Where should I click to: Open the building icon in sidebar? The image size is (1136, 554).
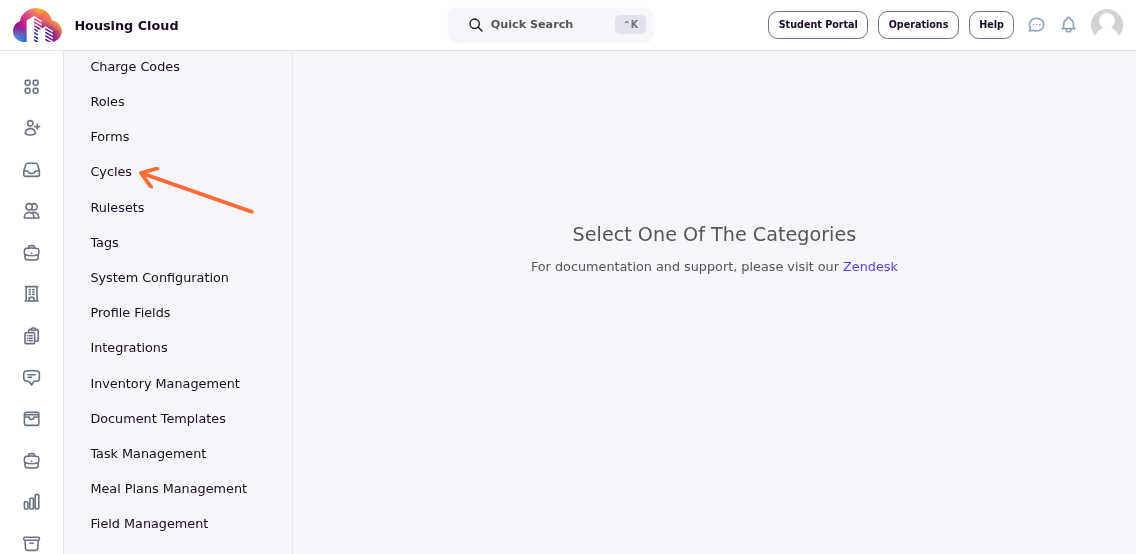31,294
